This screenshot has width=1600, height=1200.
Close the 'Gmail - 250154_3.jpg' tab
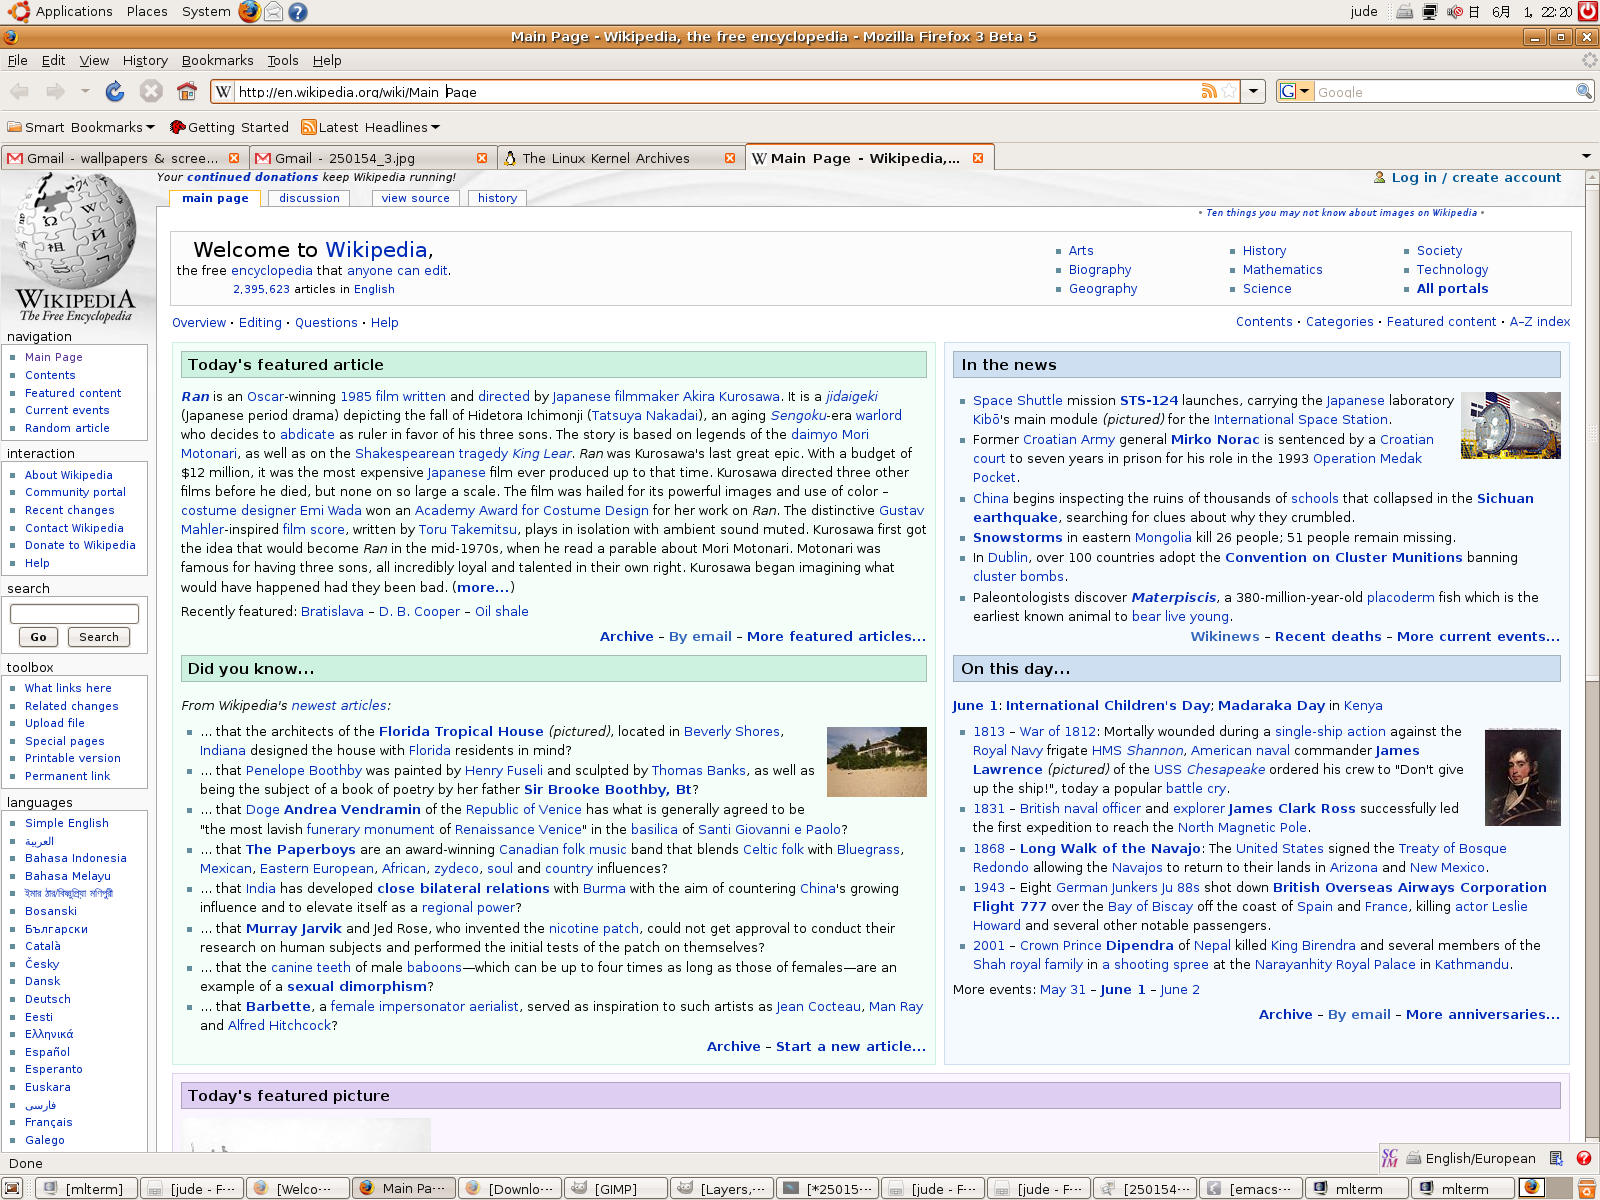[482, 158]
